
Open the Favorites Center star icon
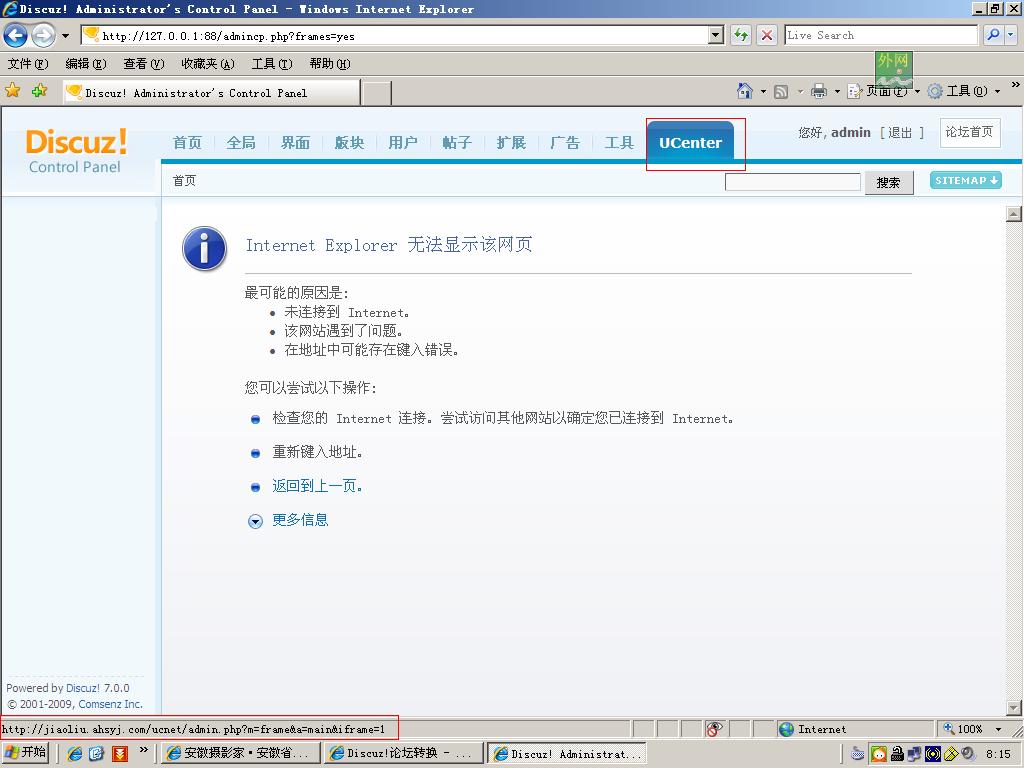click(x=12, y=91)
